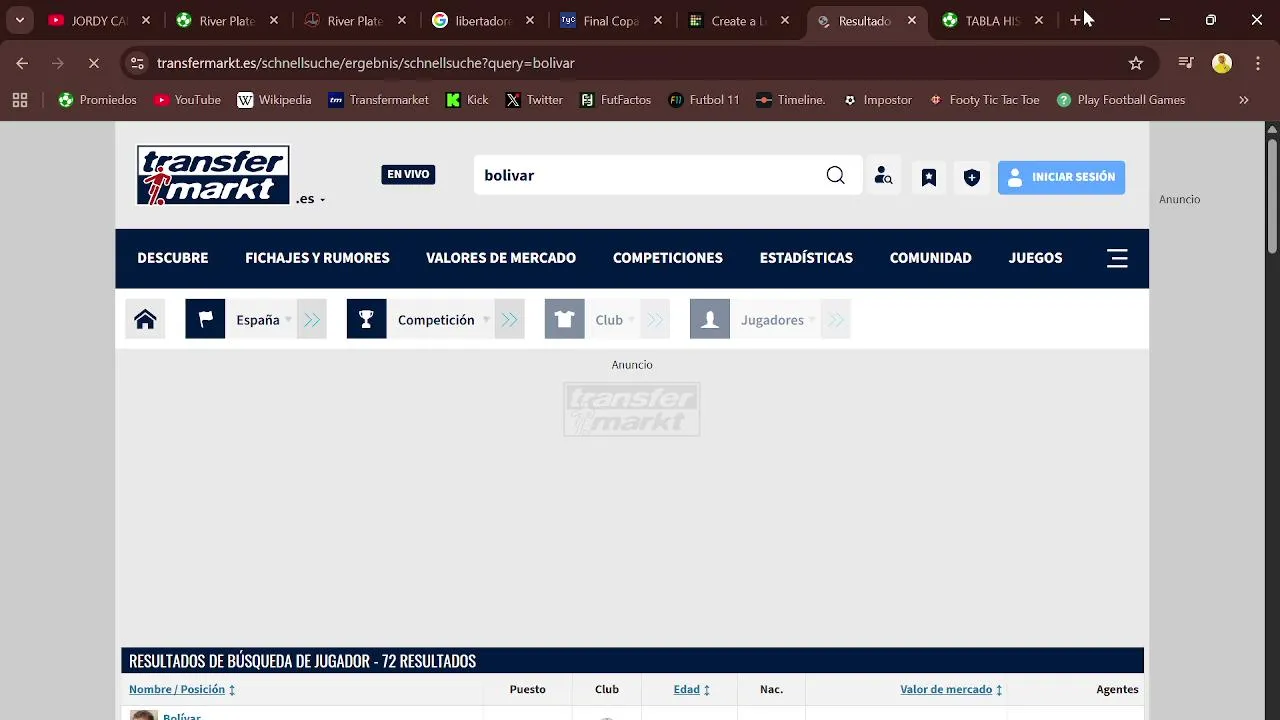Open Chrome apps grid shortcut
This screenshot has height=720, width=1280.
20,100
